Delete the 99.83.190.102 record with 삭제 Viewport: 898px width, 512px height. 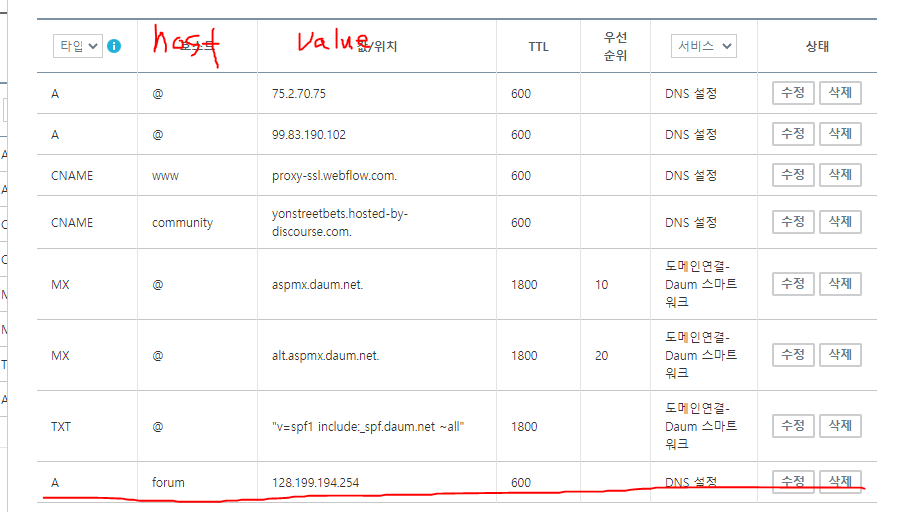pos(840,134)
